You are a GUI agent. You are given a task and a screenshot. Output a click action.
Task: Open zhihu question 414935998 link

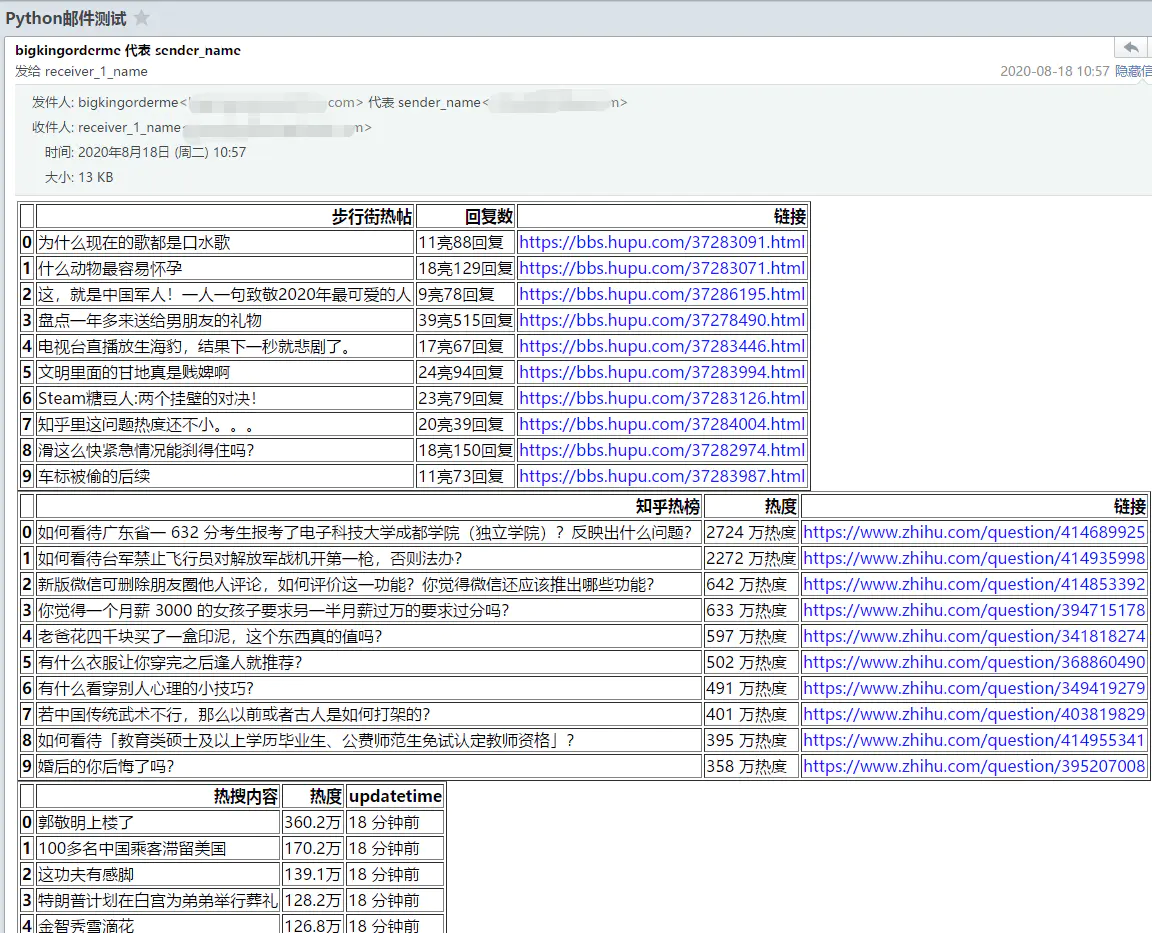(x=974, y=558)
